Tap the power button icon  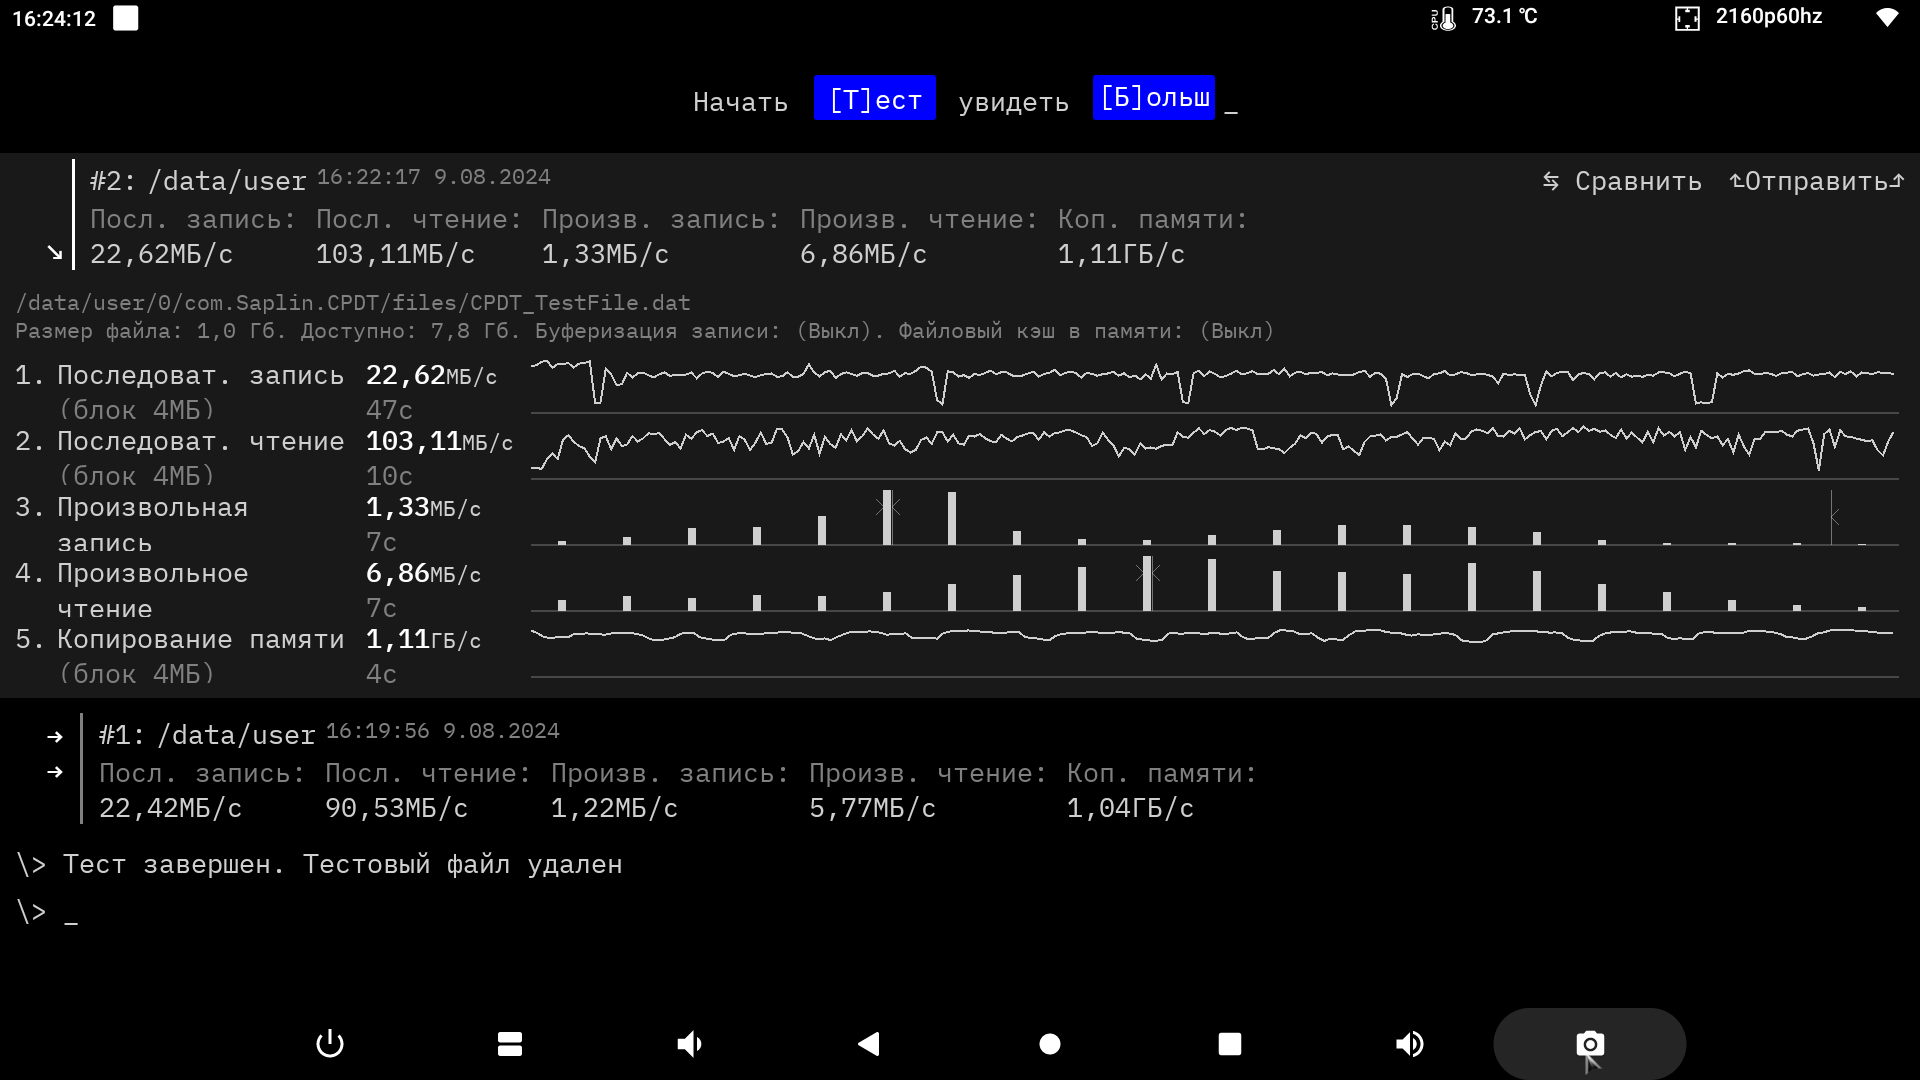coord(330,1044)
